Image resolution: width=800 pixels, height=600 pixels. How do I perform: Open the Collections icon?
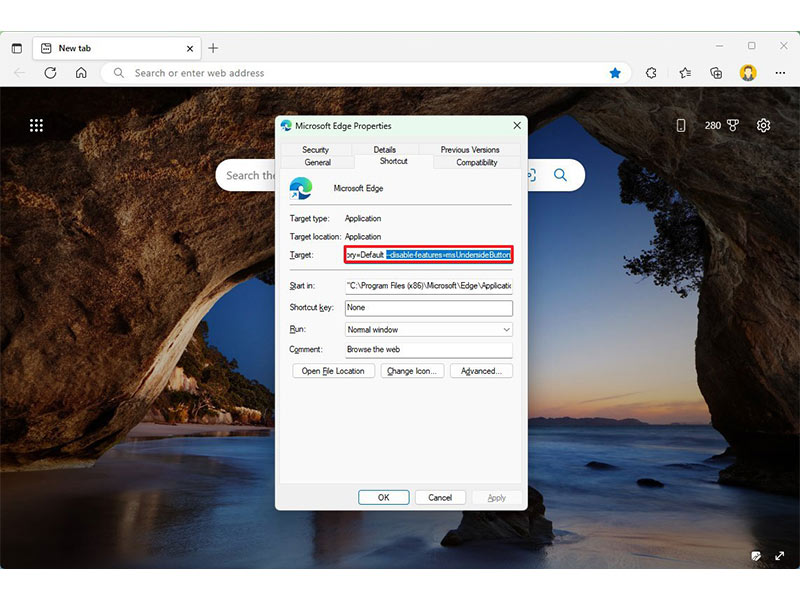point(716,73)
